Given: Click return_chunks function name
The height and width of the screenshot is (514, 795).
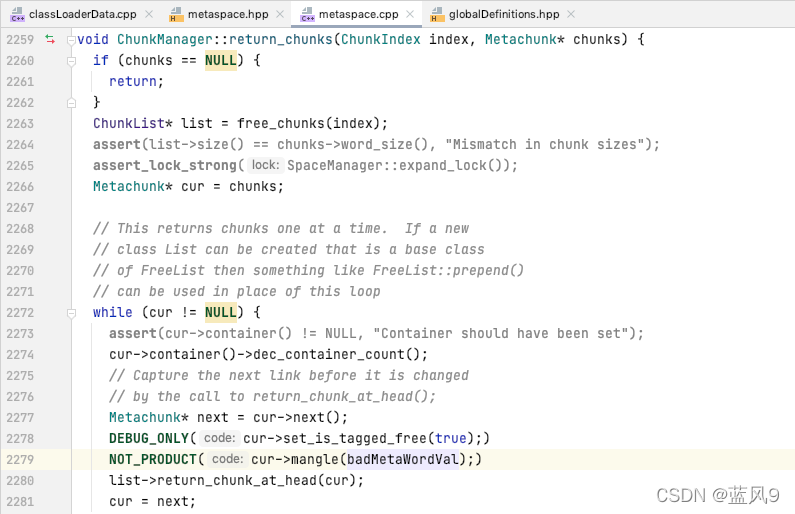Looking at the screenshot, I should click(281, 40).
